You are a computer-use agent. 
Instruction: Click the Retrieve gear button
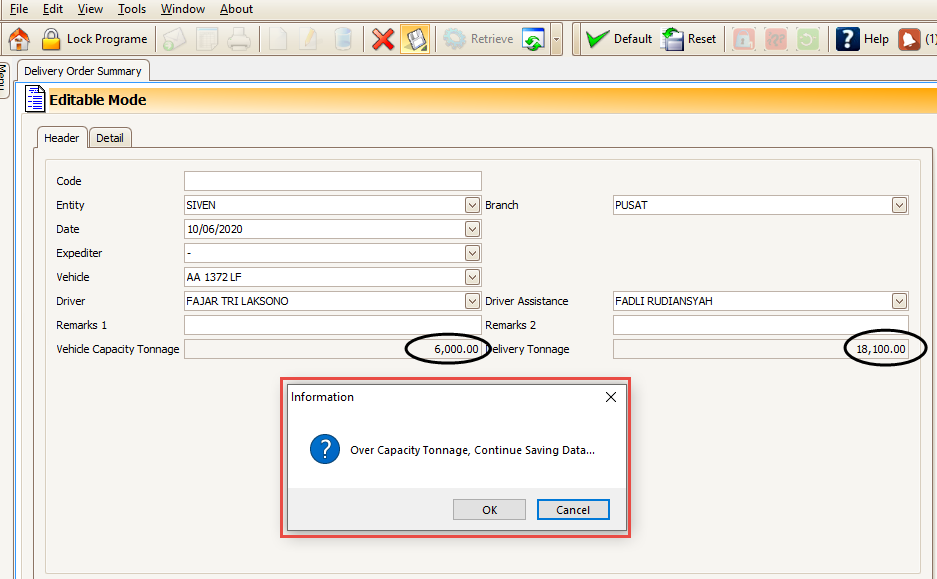[477, 39]
